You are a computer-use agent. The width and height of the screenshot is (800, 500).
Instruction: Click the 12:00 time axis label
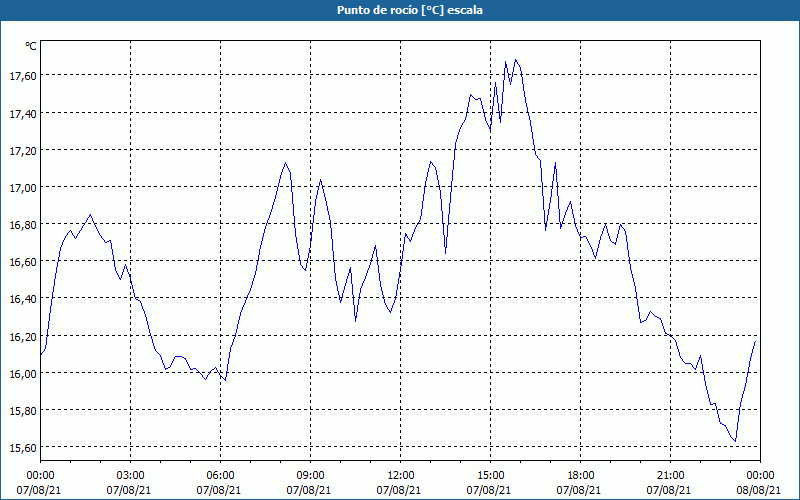(401, 476)
